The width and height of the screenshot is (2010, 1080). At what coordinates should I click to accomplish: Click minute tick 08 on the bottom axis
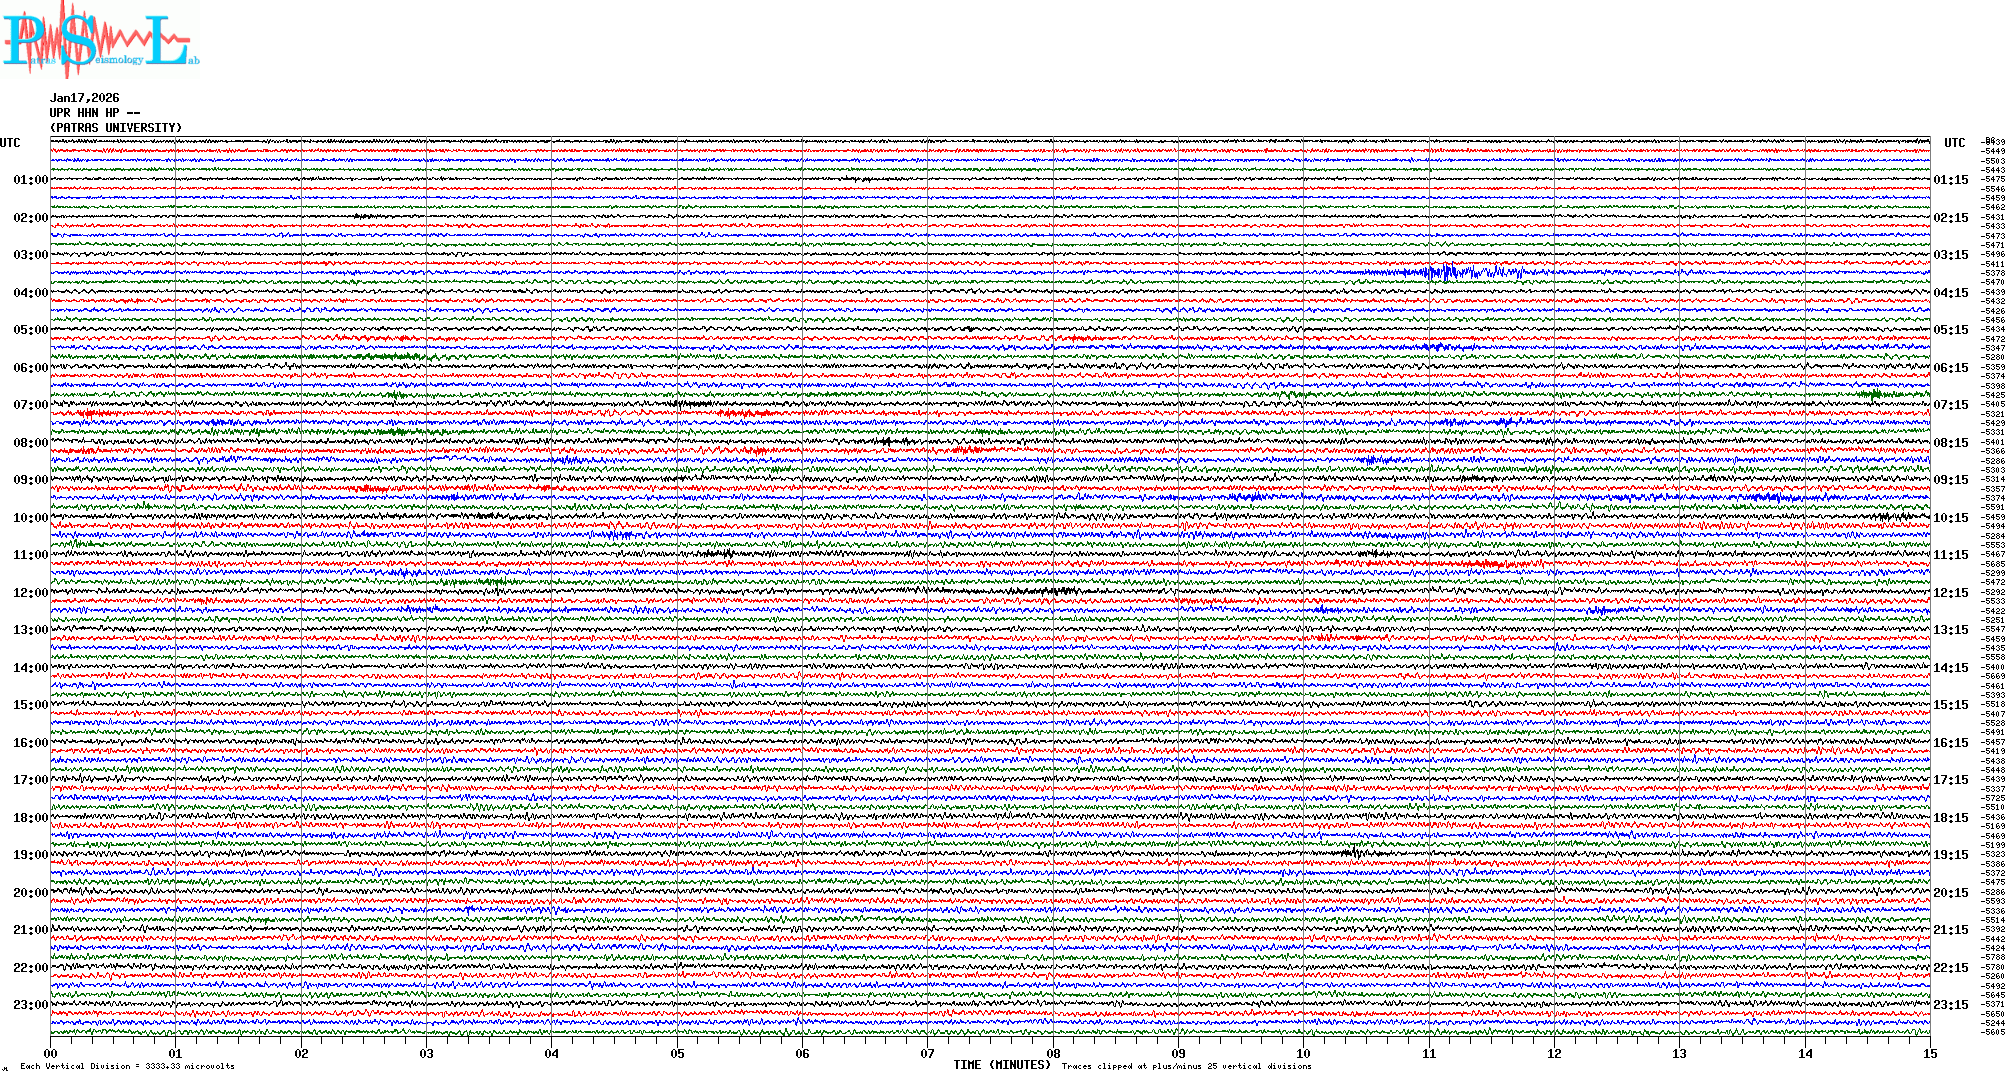1053,1053
